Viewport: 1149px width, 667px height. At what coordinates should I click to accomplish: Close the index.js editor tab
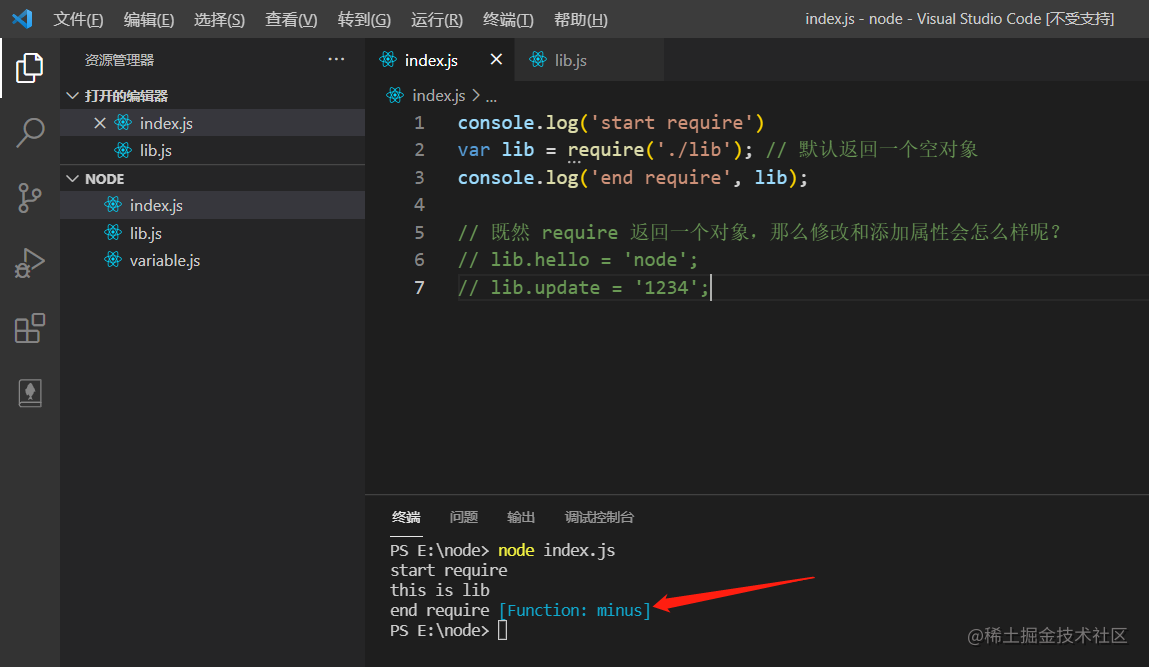click(x=496, y=59)
